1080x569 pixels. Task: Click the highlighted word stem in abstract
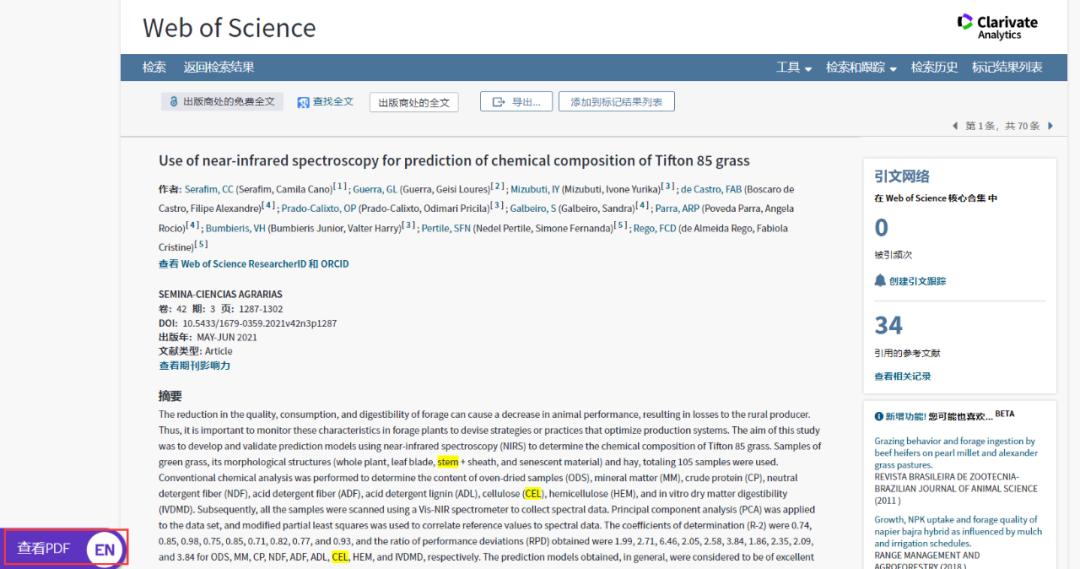click(448, 462)
